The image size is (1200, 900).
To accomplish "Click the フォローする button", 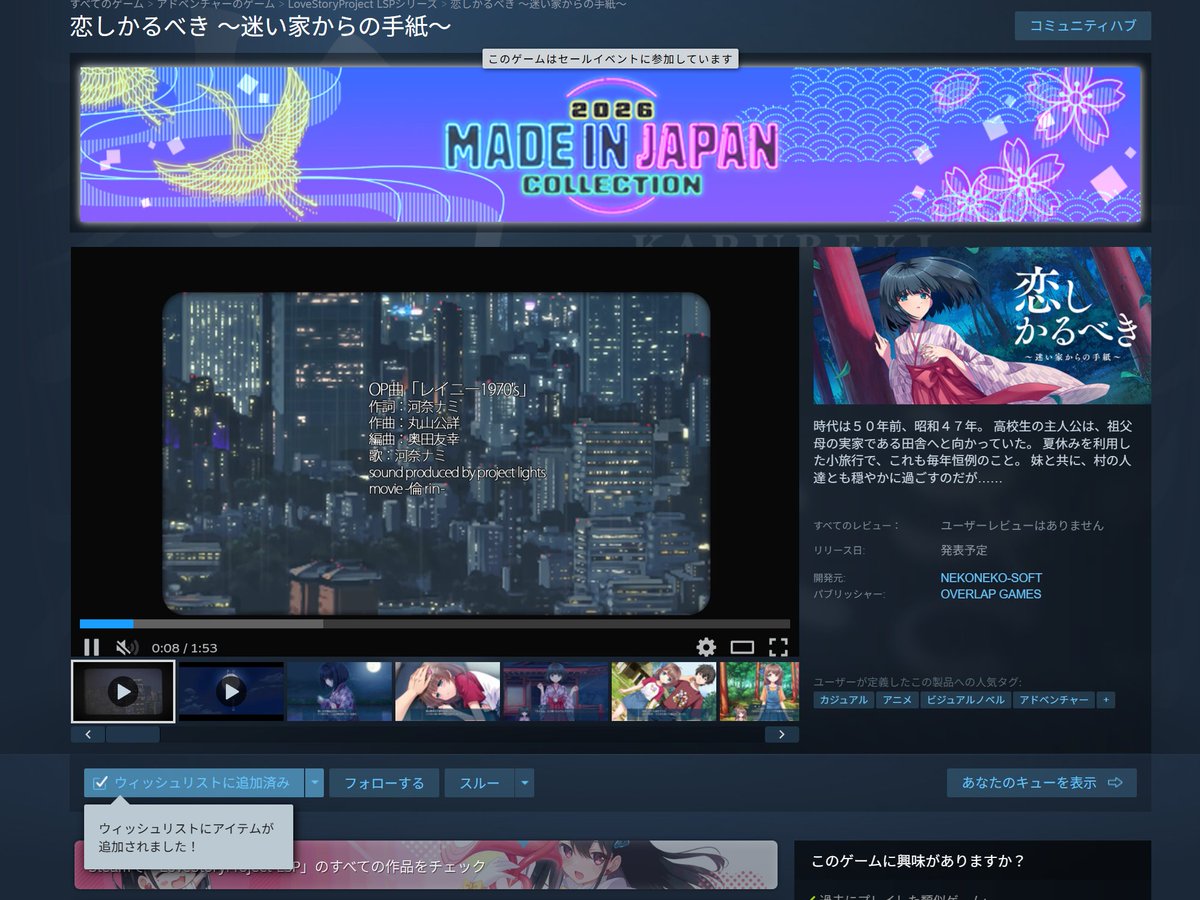I will [384, 783].
